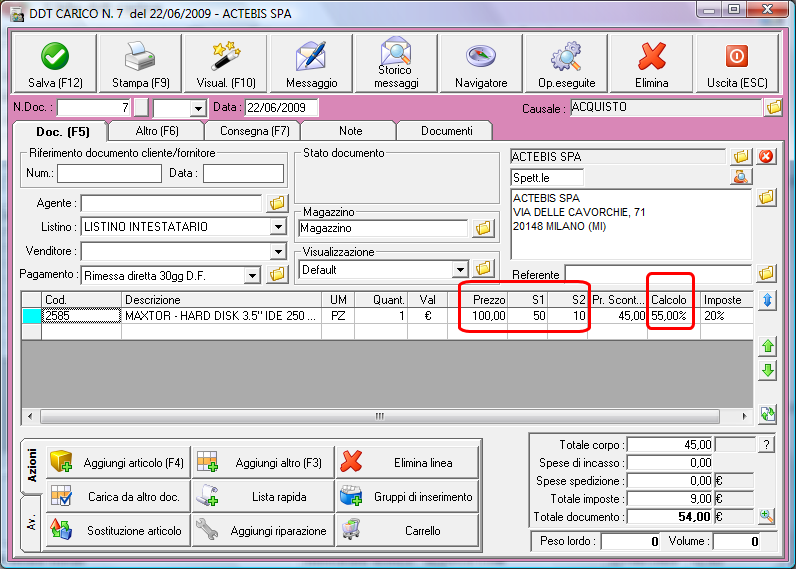Click the green down arrow beside the grid

coord(768,371)
